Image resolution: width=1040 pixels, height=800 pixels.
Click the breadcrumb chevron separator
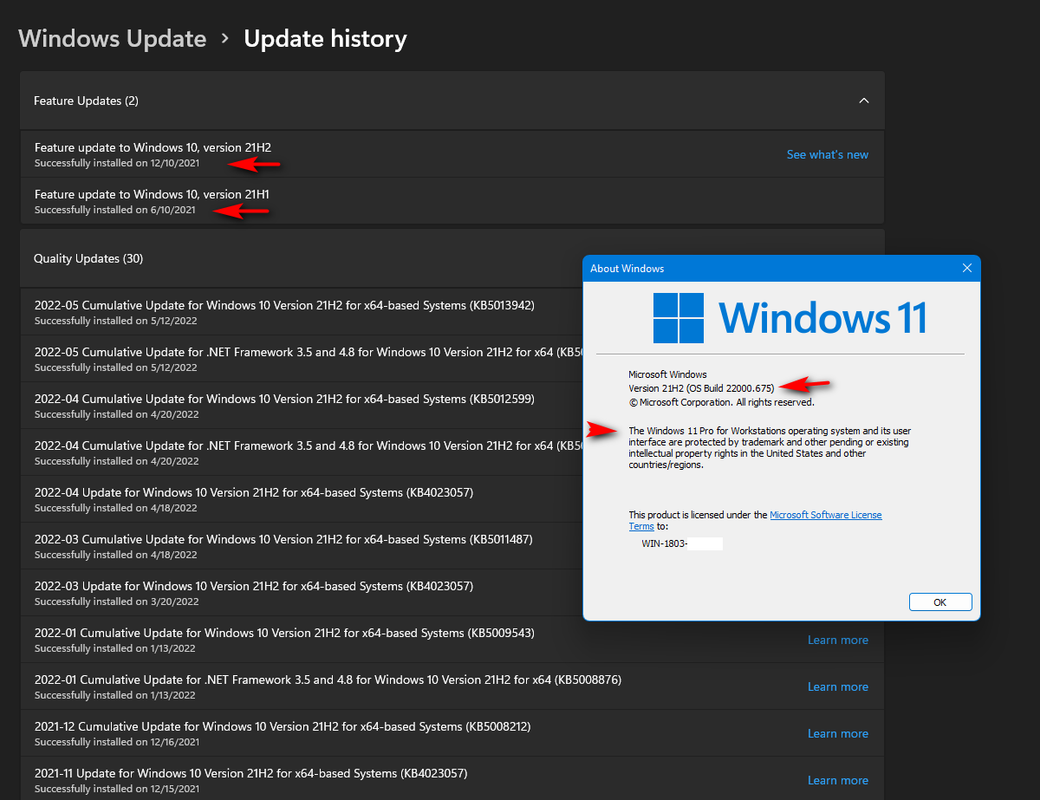(225, 38)
